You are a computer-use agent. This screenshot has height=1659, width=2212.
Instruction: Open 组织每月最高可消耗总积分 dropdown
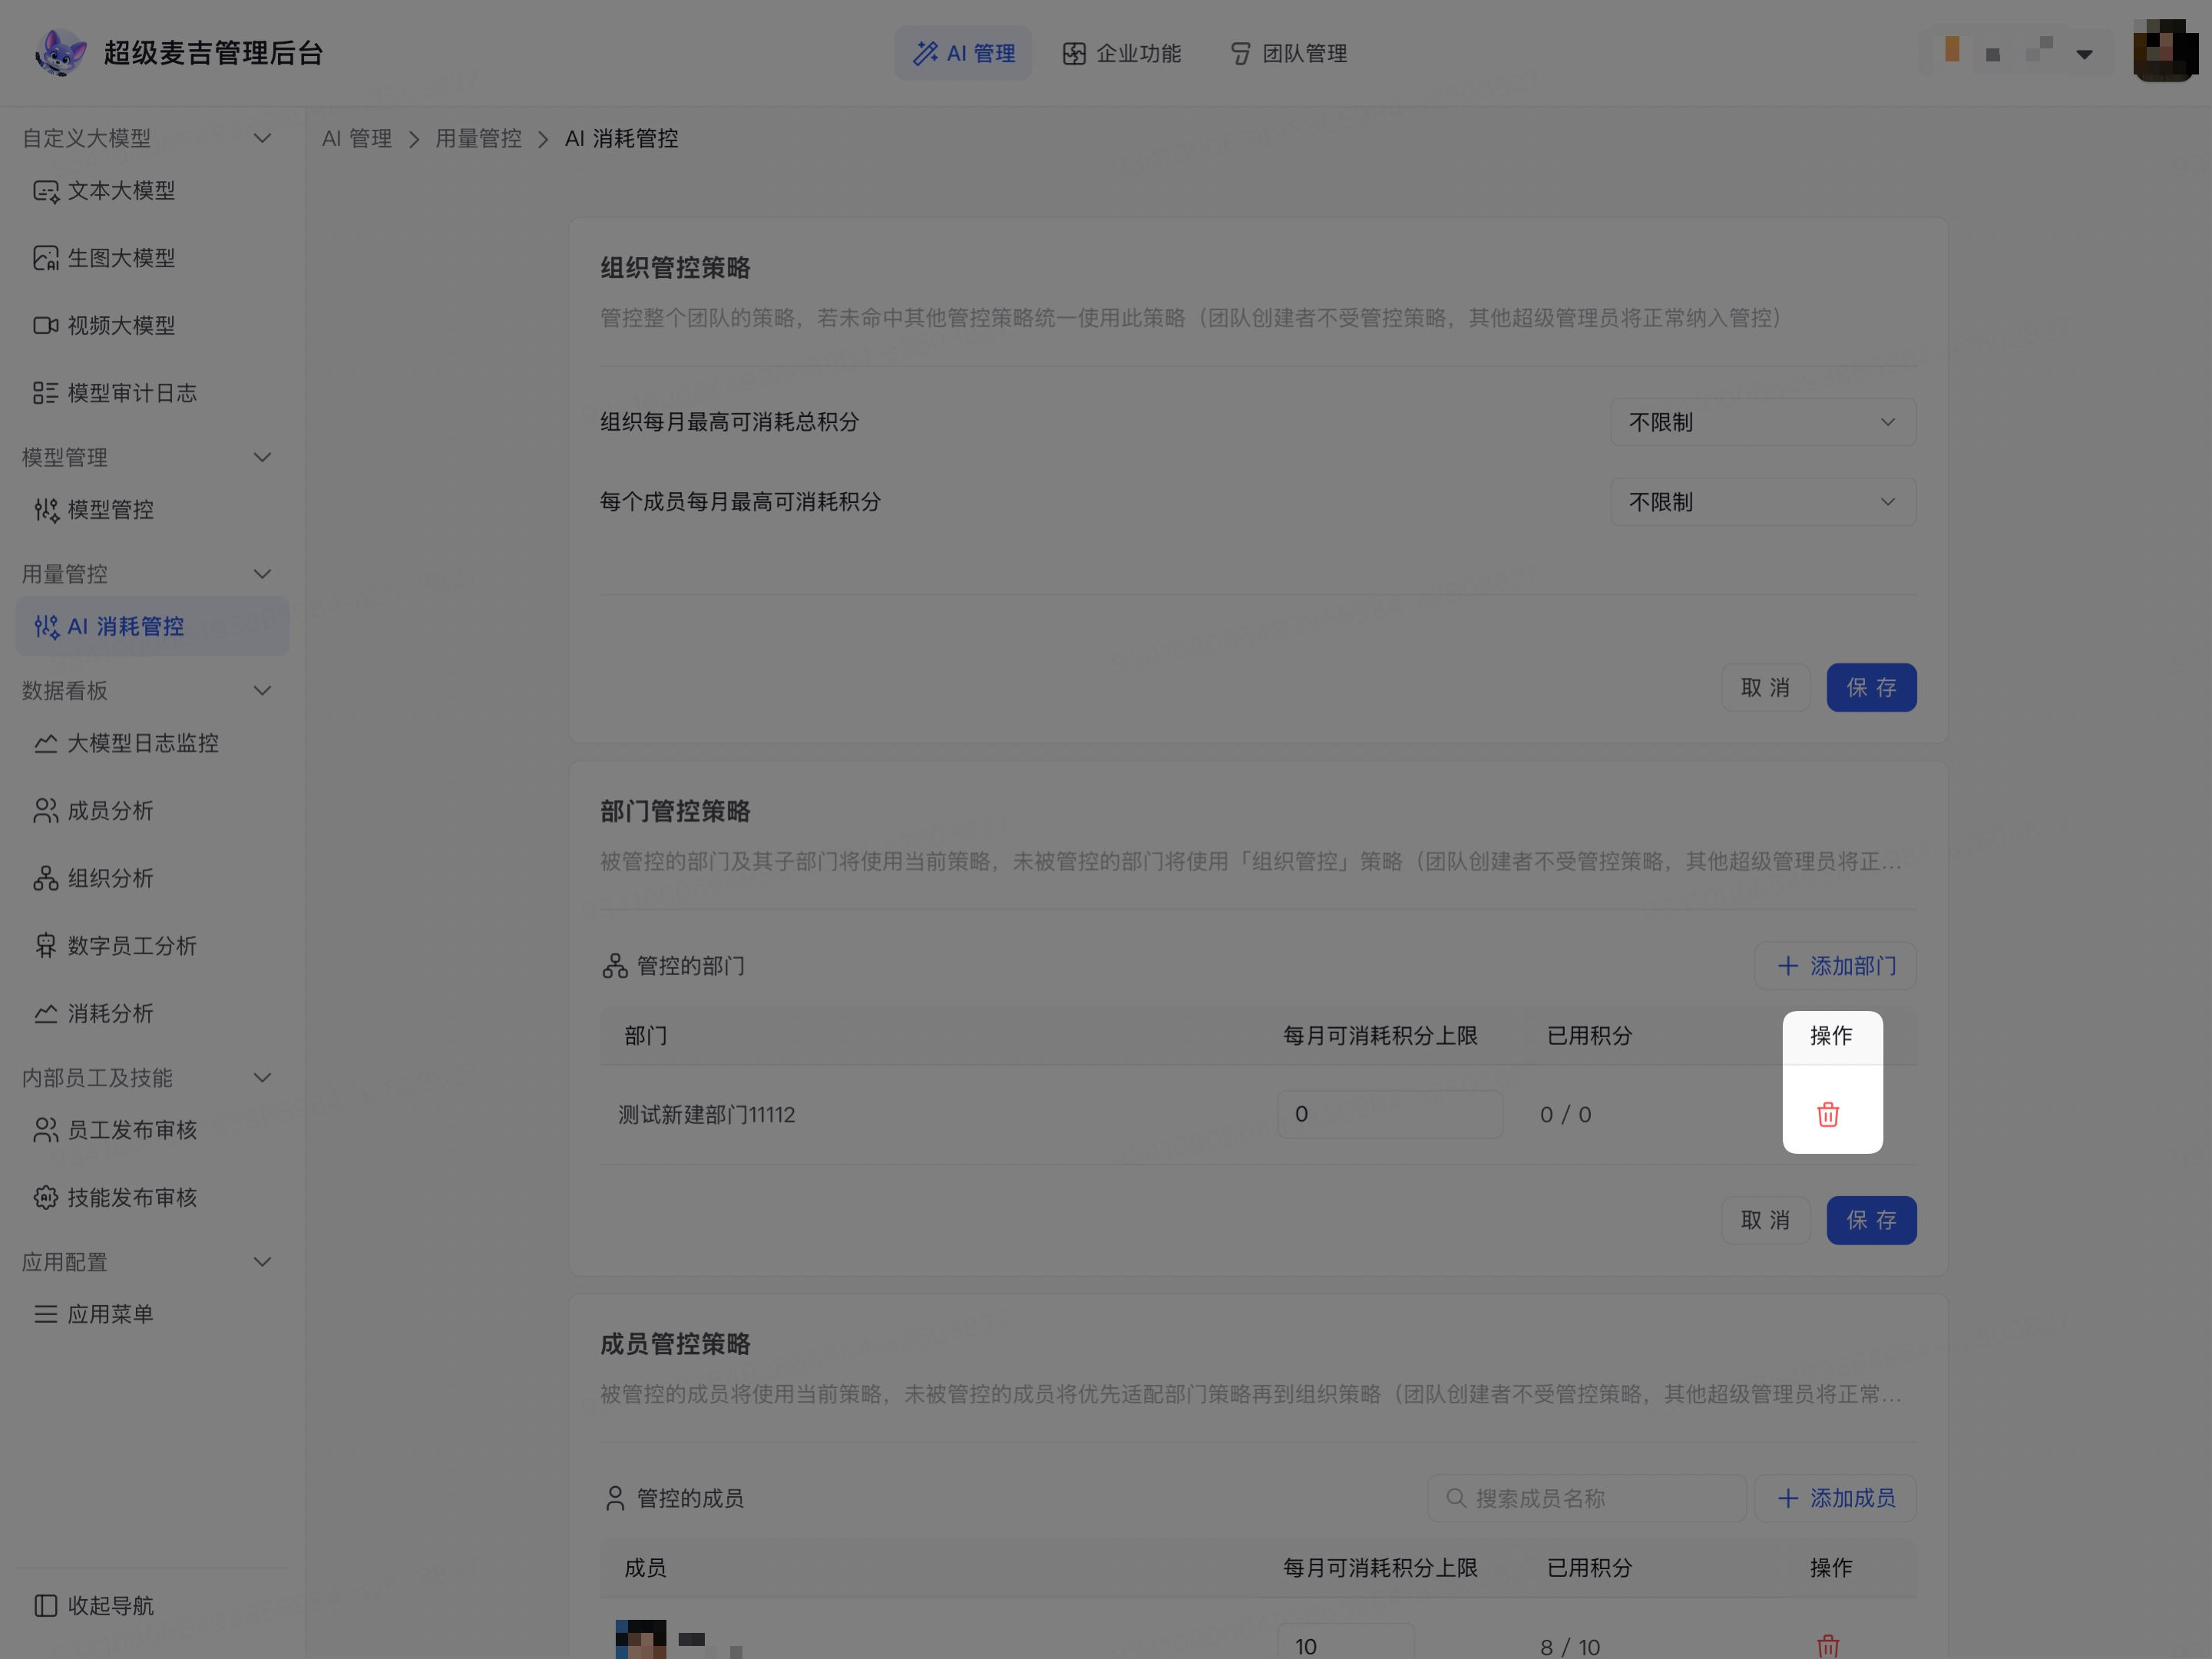pos(1762,422)
